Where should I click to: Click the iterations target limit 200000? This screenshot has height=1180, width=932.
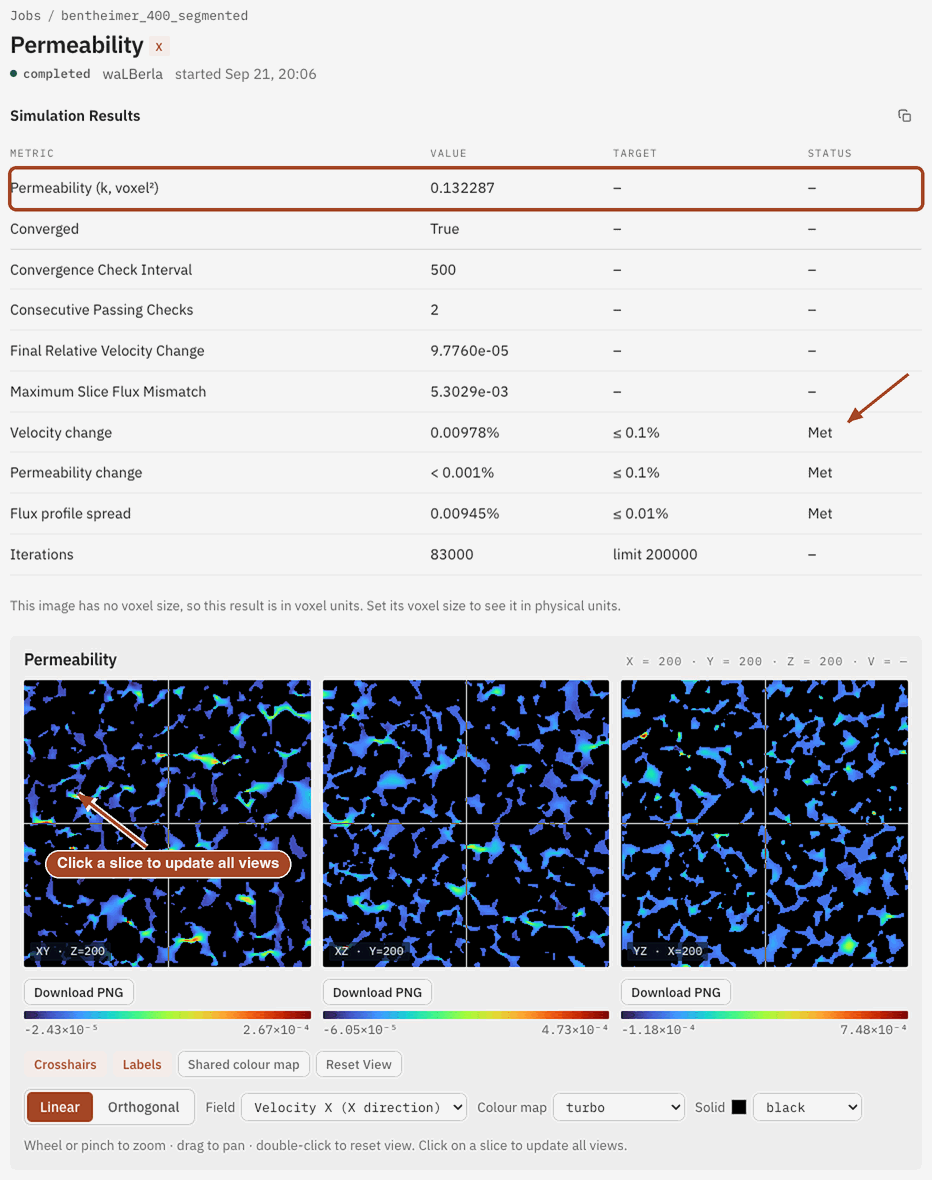click(655, 555)
